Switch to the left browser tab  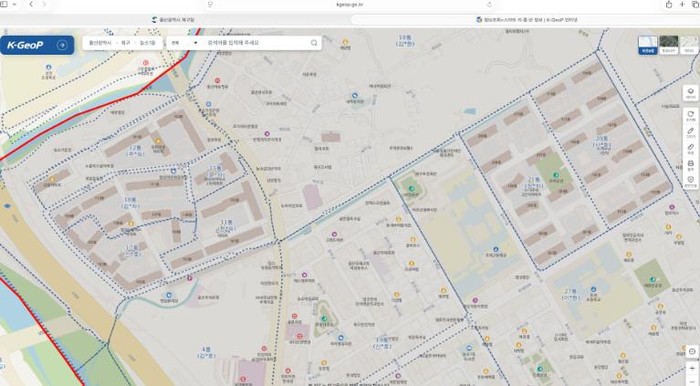[174, 20]
